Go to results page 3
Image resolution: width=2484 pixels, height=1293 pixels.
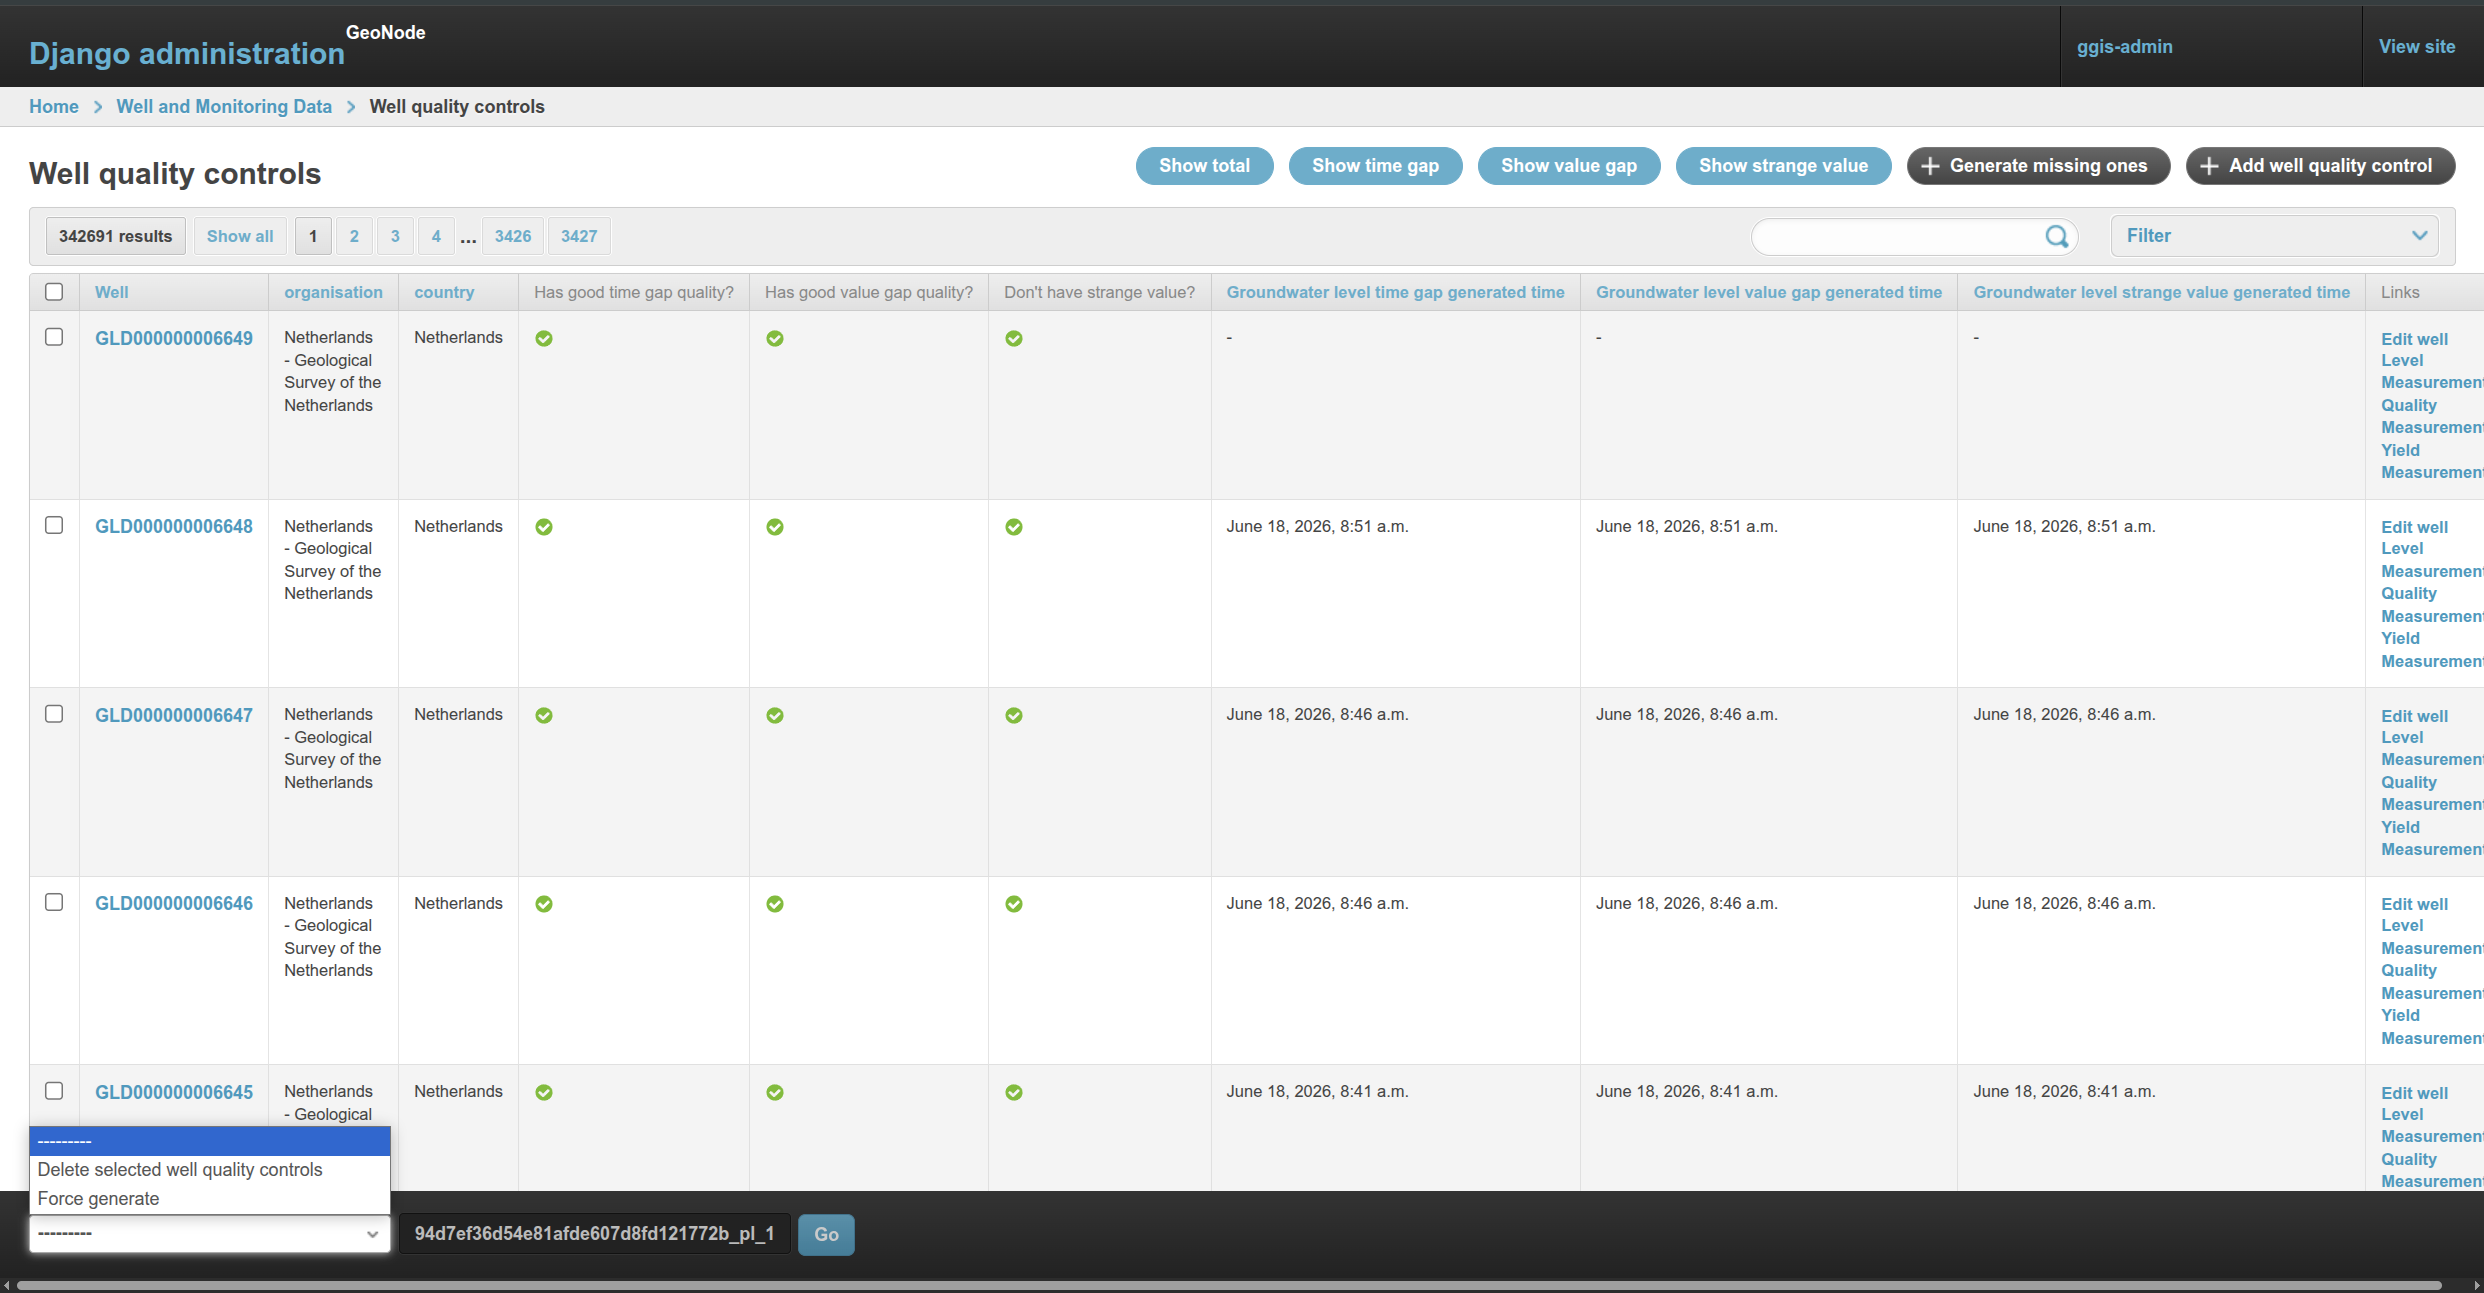point(395,236)
